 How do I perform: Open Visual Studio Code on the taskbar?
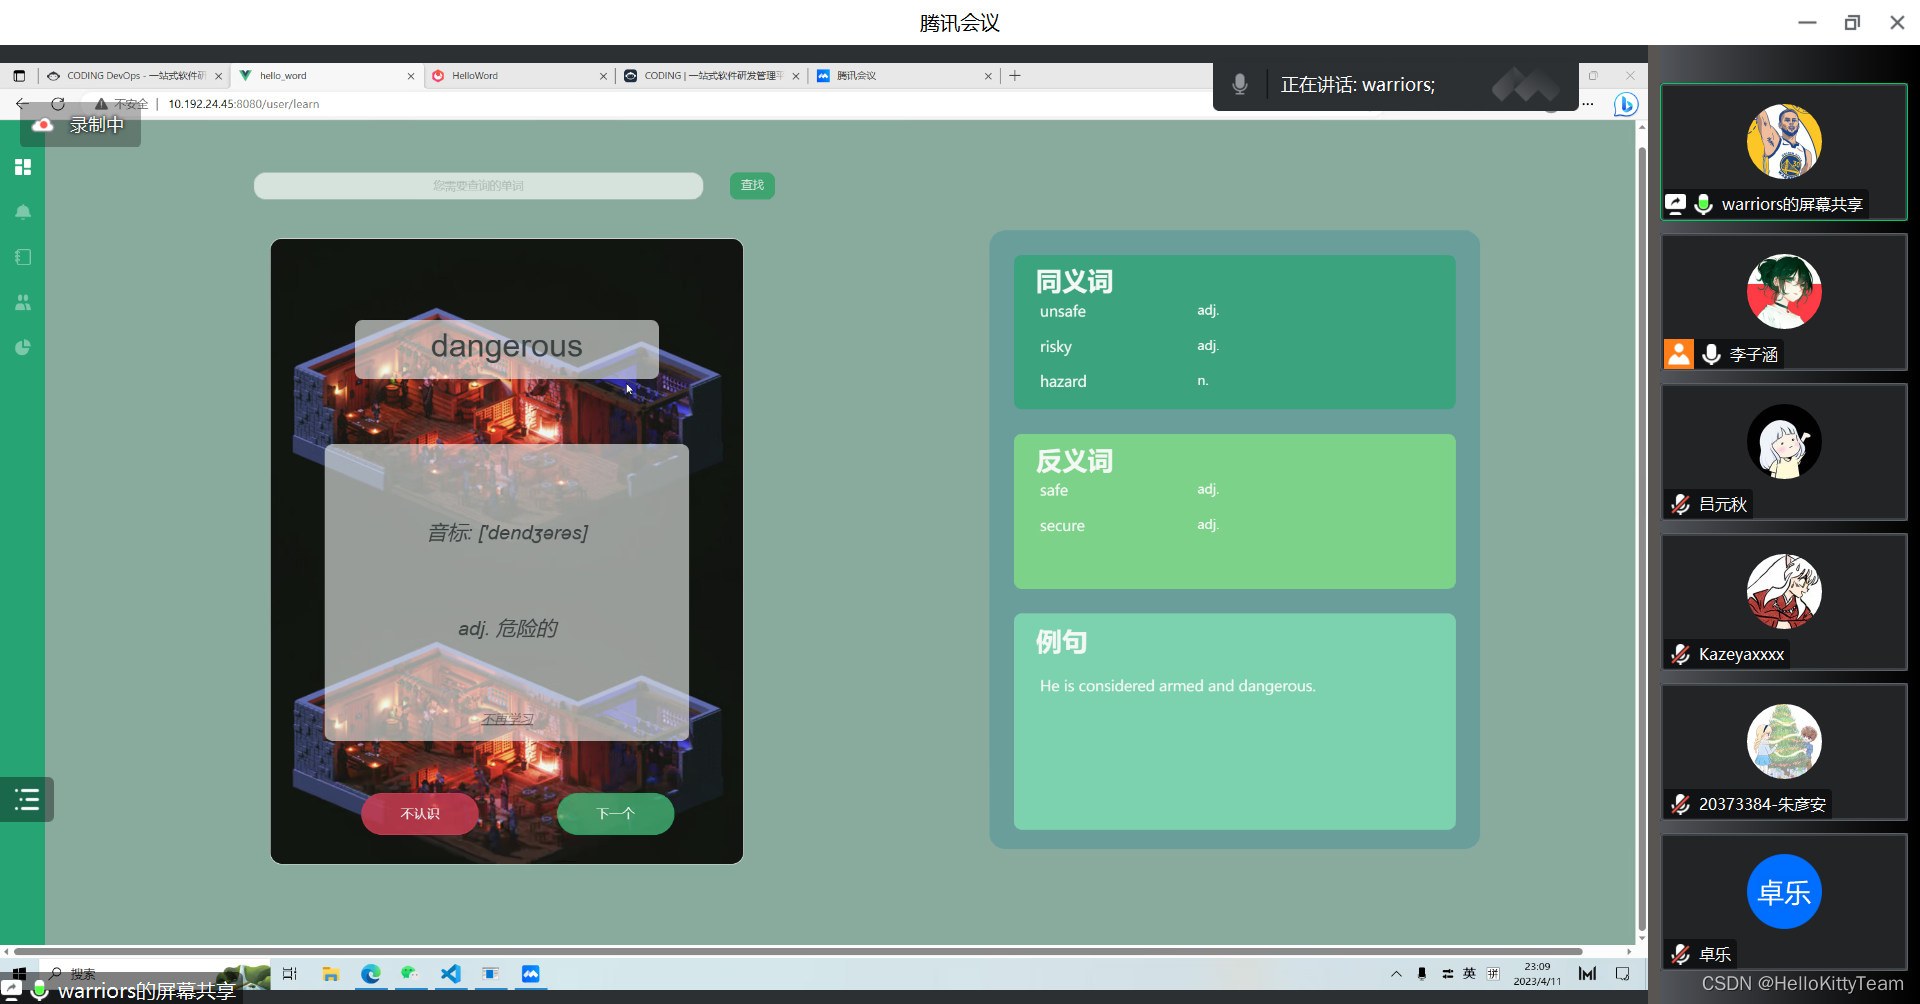[x=451, y=974]
